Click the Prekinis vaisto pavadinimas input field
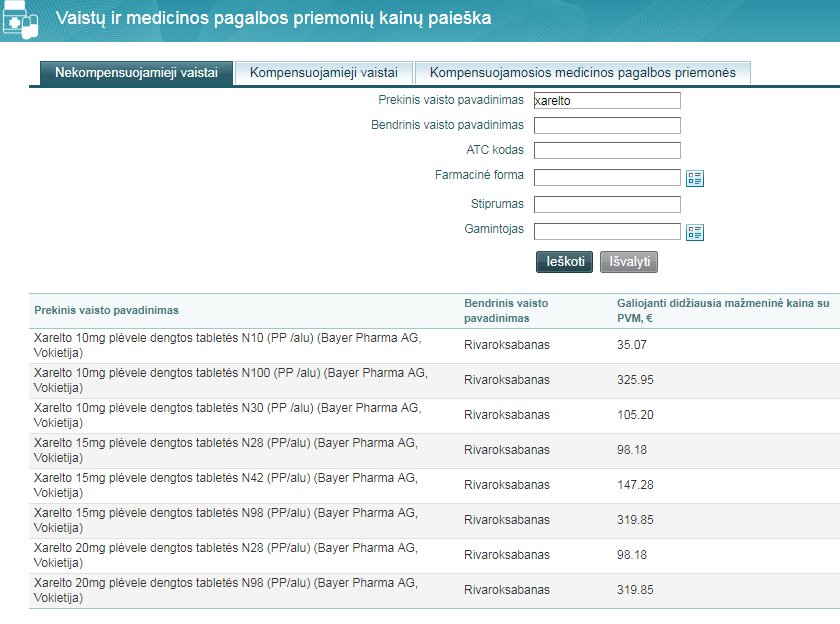 tap(607, 100)
